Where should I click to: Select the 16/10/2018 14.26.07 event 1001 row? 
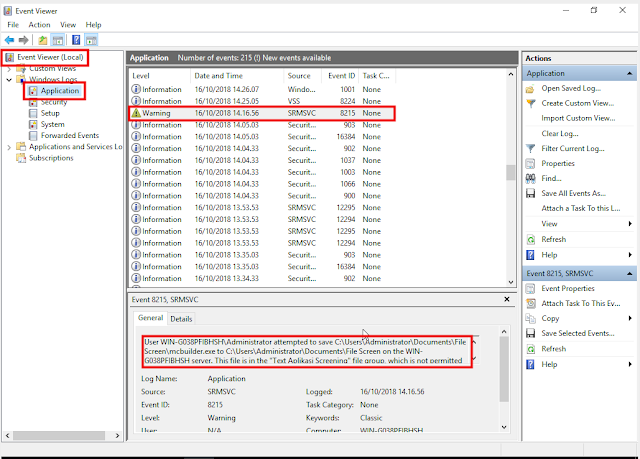[x=262, y=89]
